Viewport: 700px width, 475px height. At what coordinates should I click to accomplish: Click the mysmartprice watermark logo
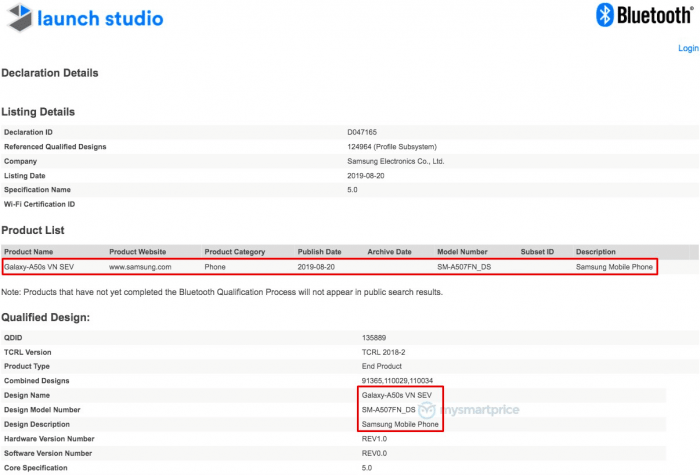456,410
